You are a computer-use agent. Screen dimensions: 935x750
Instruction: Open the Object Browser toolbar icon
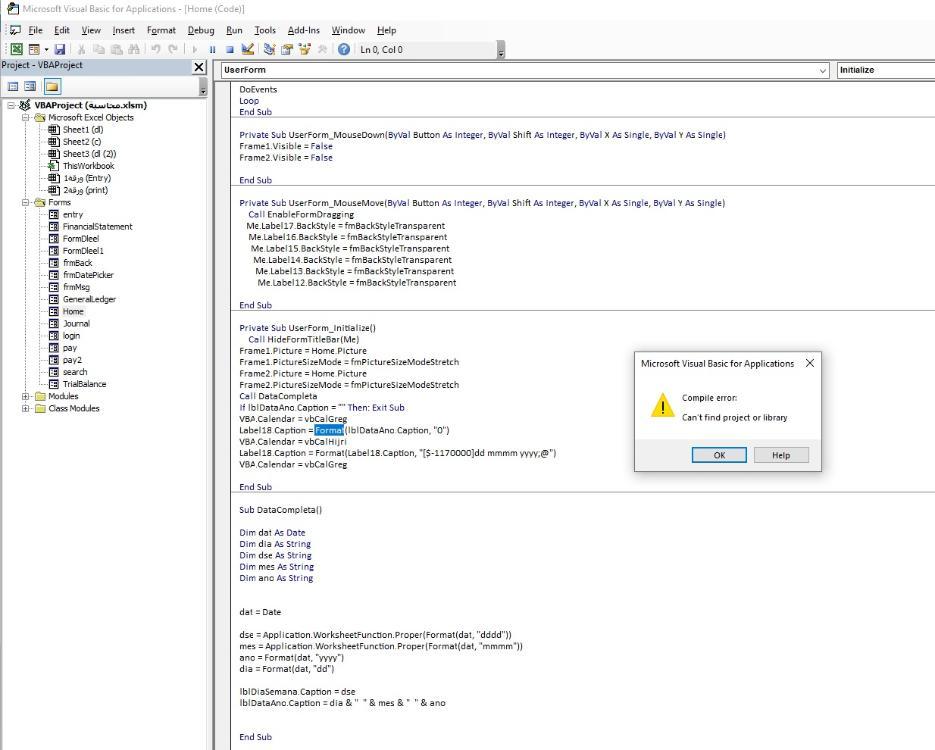(305, 49)
